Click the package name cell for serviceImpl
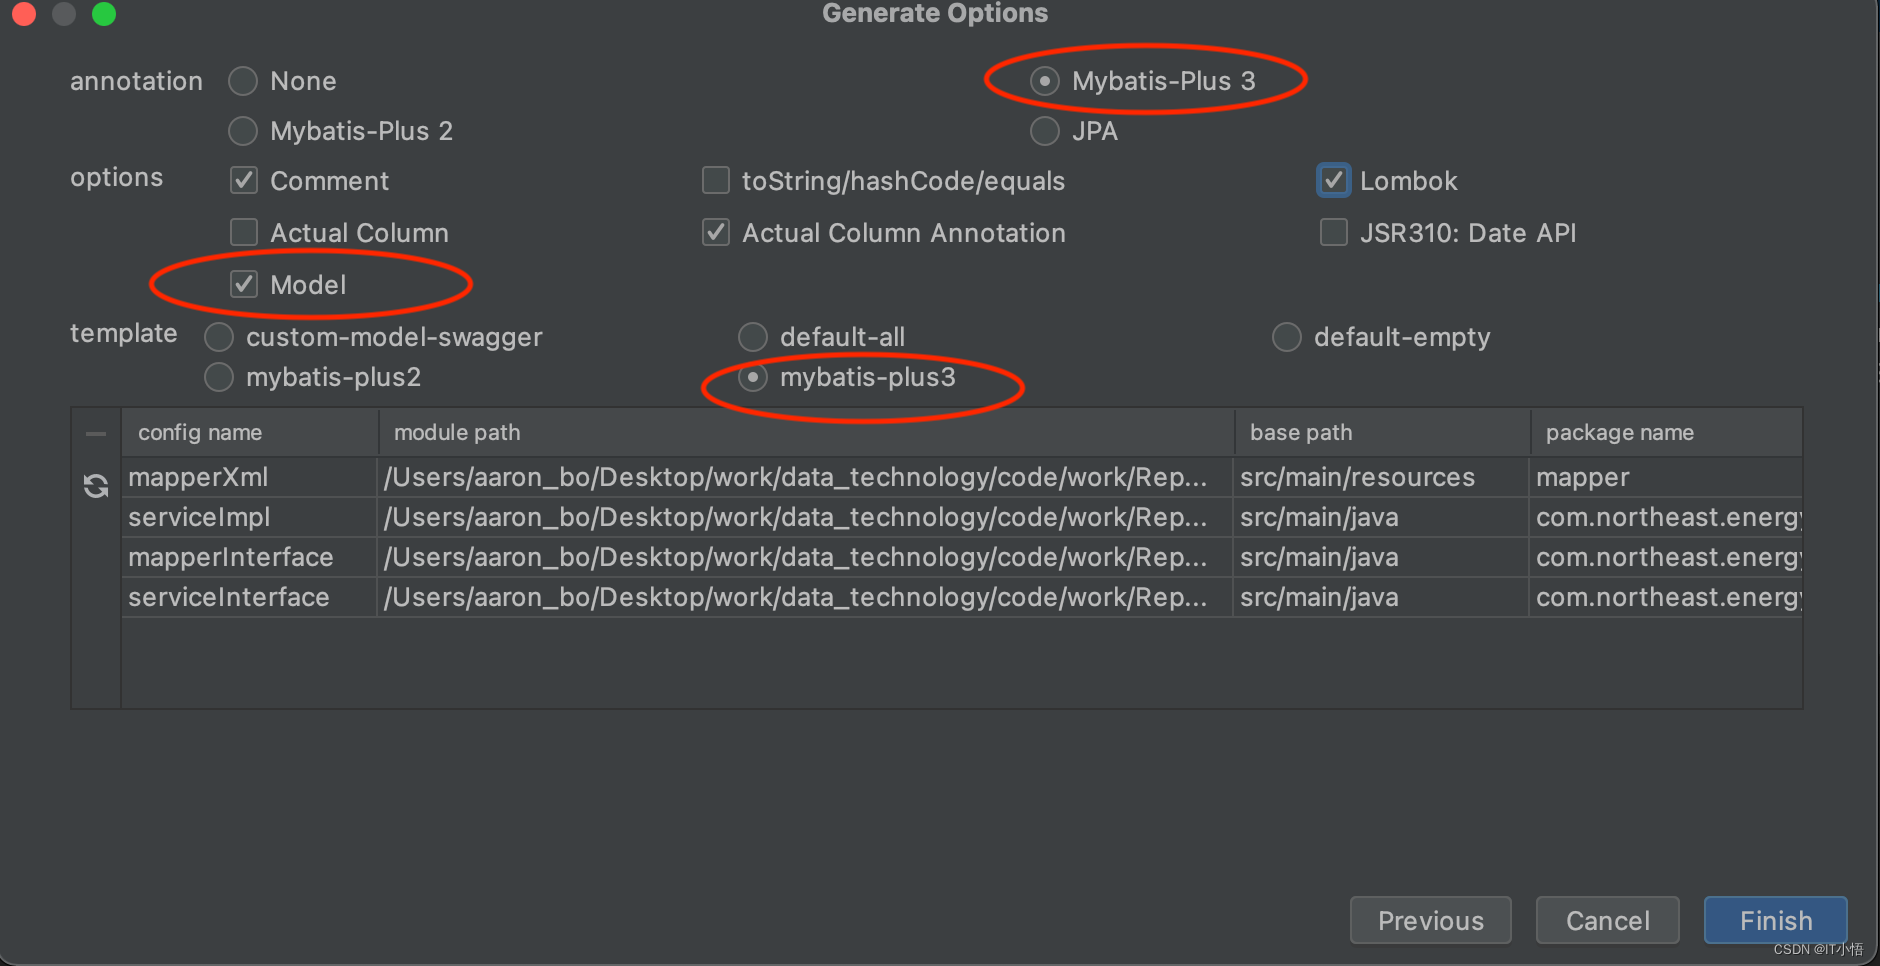The width and height of the screenshot is (1880, 966). click(x=1666, y=517)
